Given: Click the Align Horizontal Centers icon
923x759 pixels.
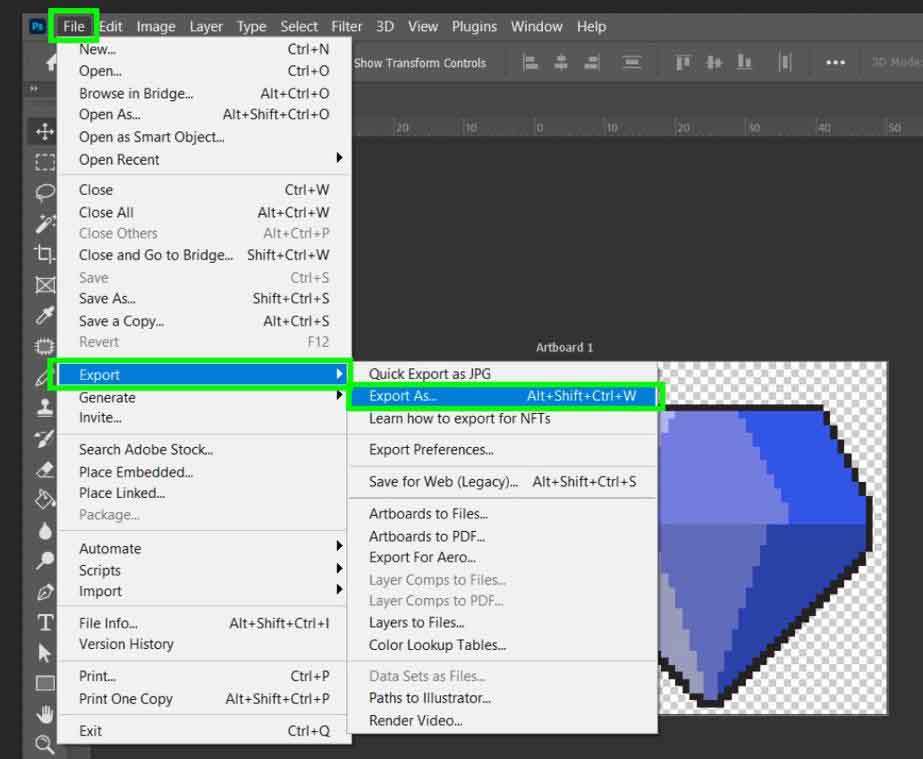Looking at the screenshot, I should (561, 62).
